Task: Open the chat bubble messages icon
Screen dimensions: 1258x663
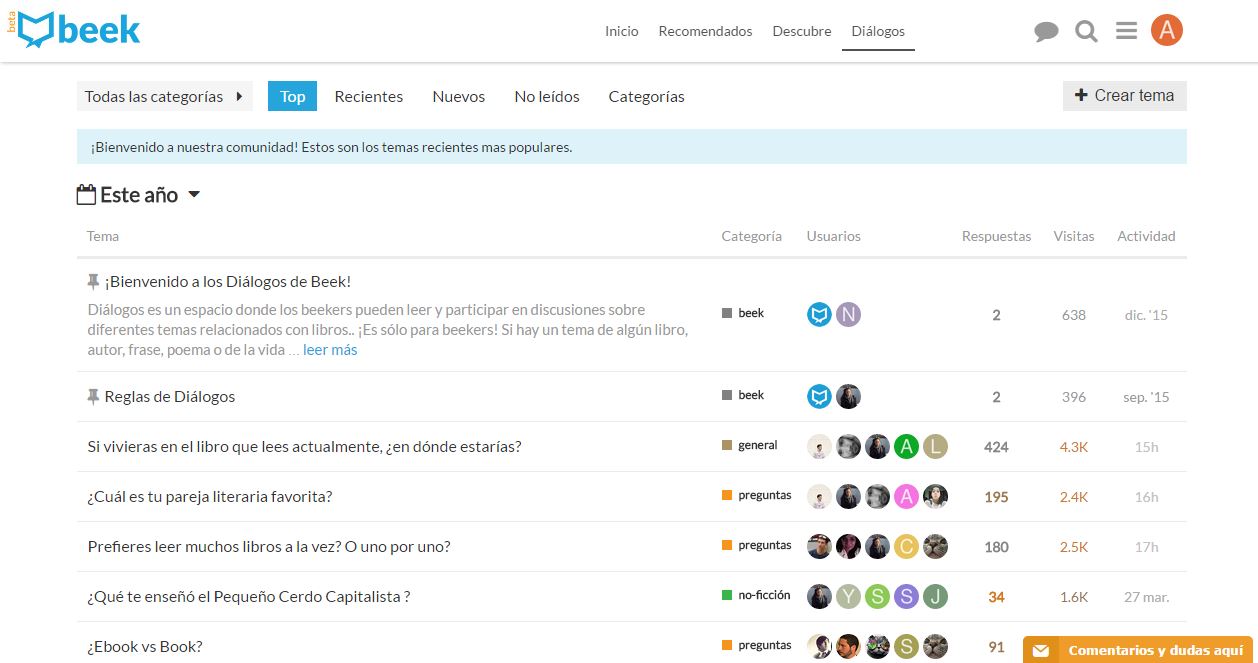Action: pyautogui.click(x=1046, y=31)
